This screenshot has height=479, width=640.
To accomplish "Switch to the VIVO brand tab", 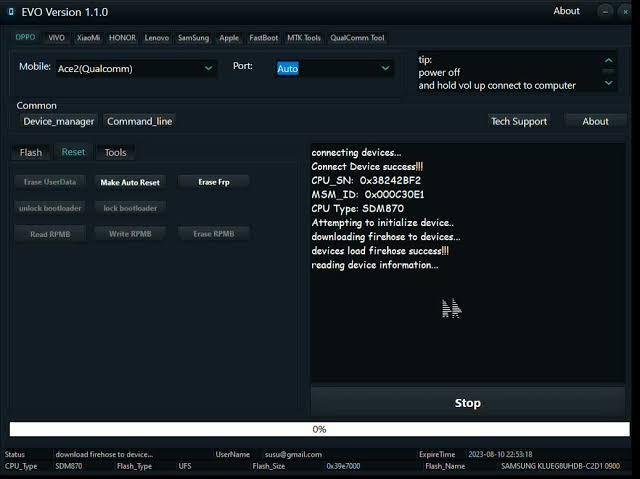I will click(x=57, y=38).
